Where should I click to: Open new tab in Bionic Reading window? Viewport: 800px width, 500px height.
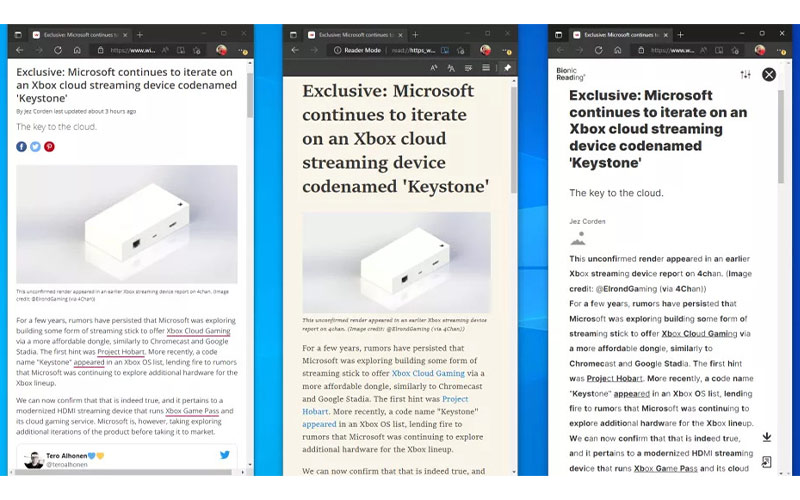tap(681, 35)
